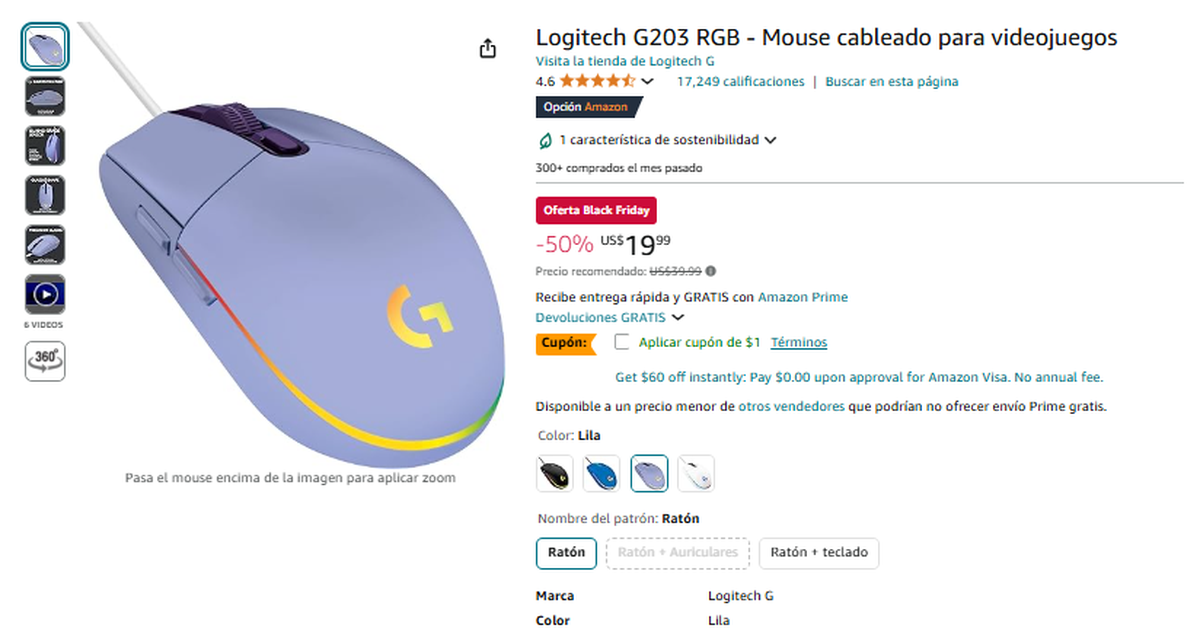The width and height of the screenshot is (1200, 641).
Task: Click the Opción Amazon badge
Action: click(590, 107)
